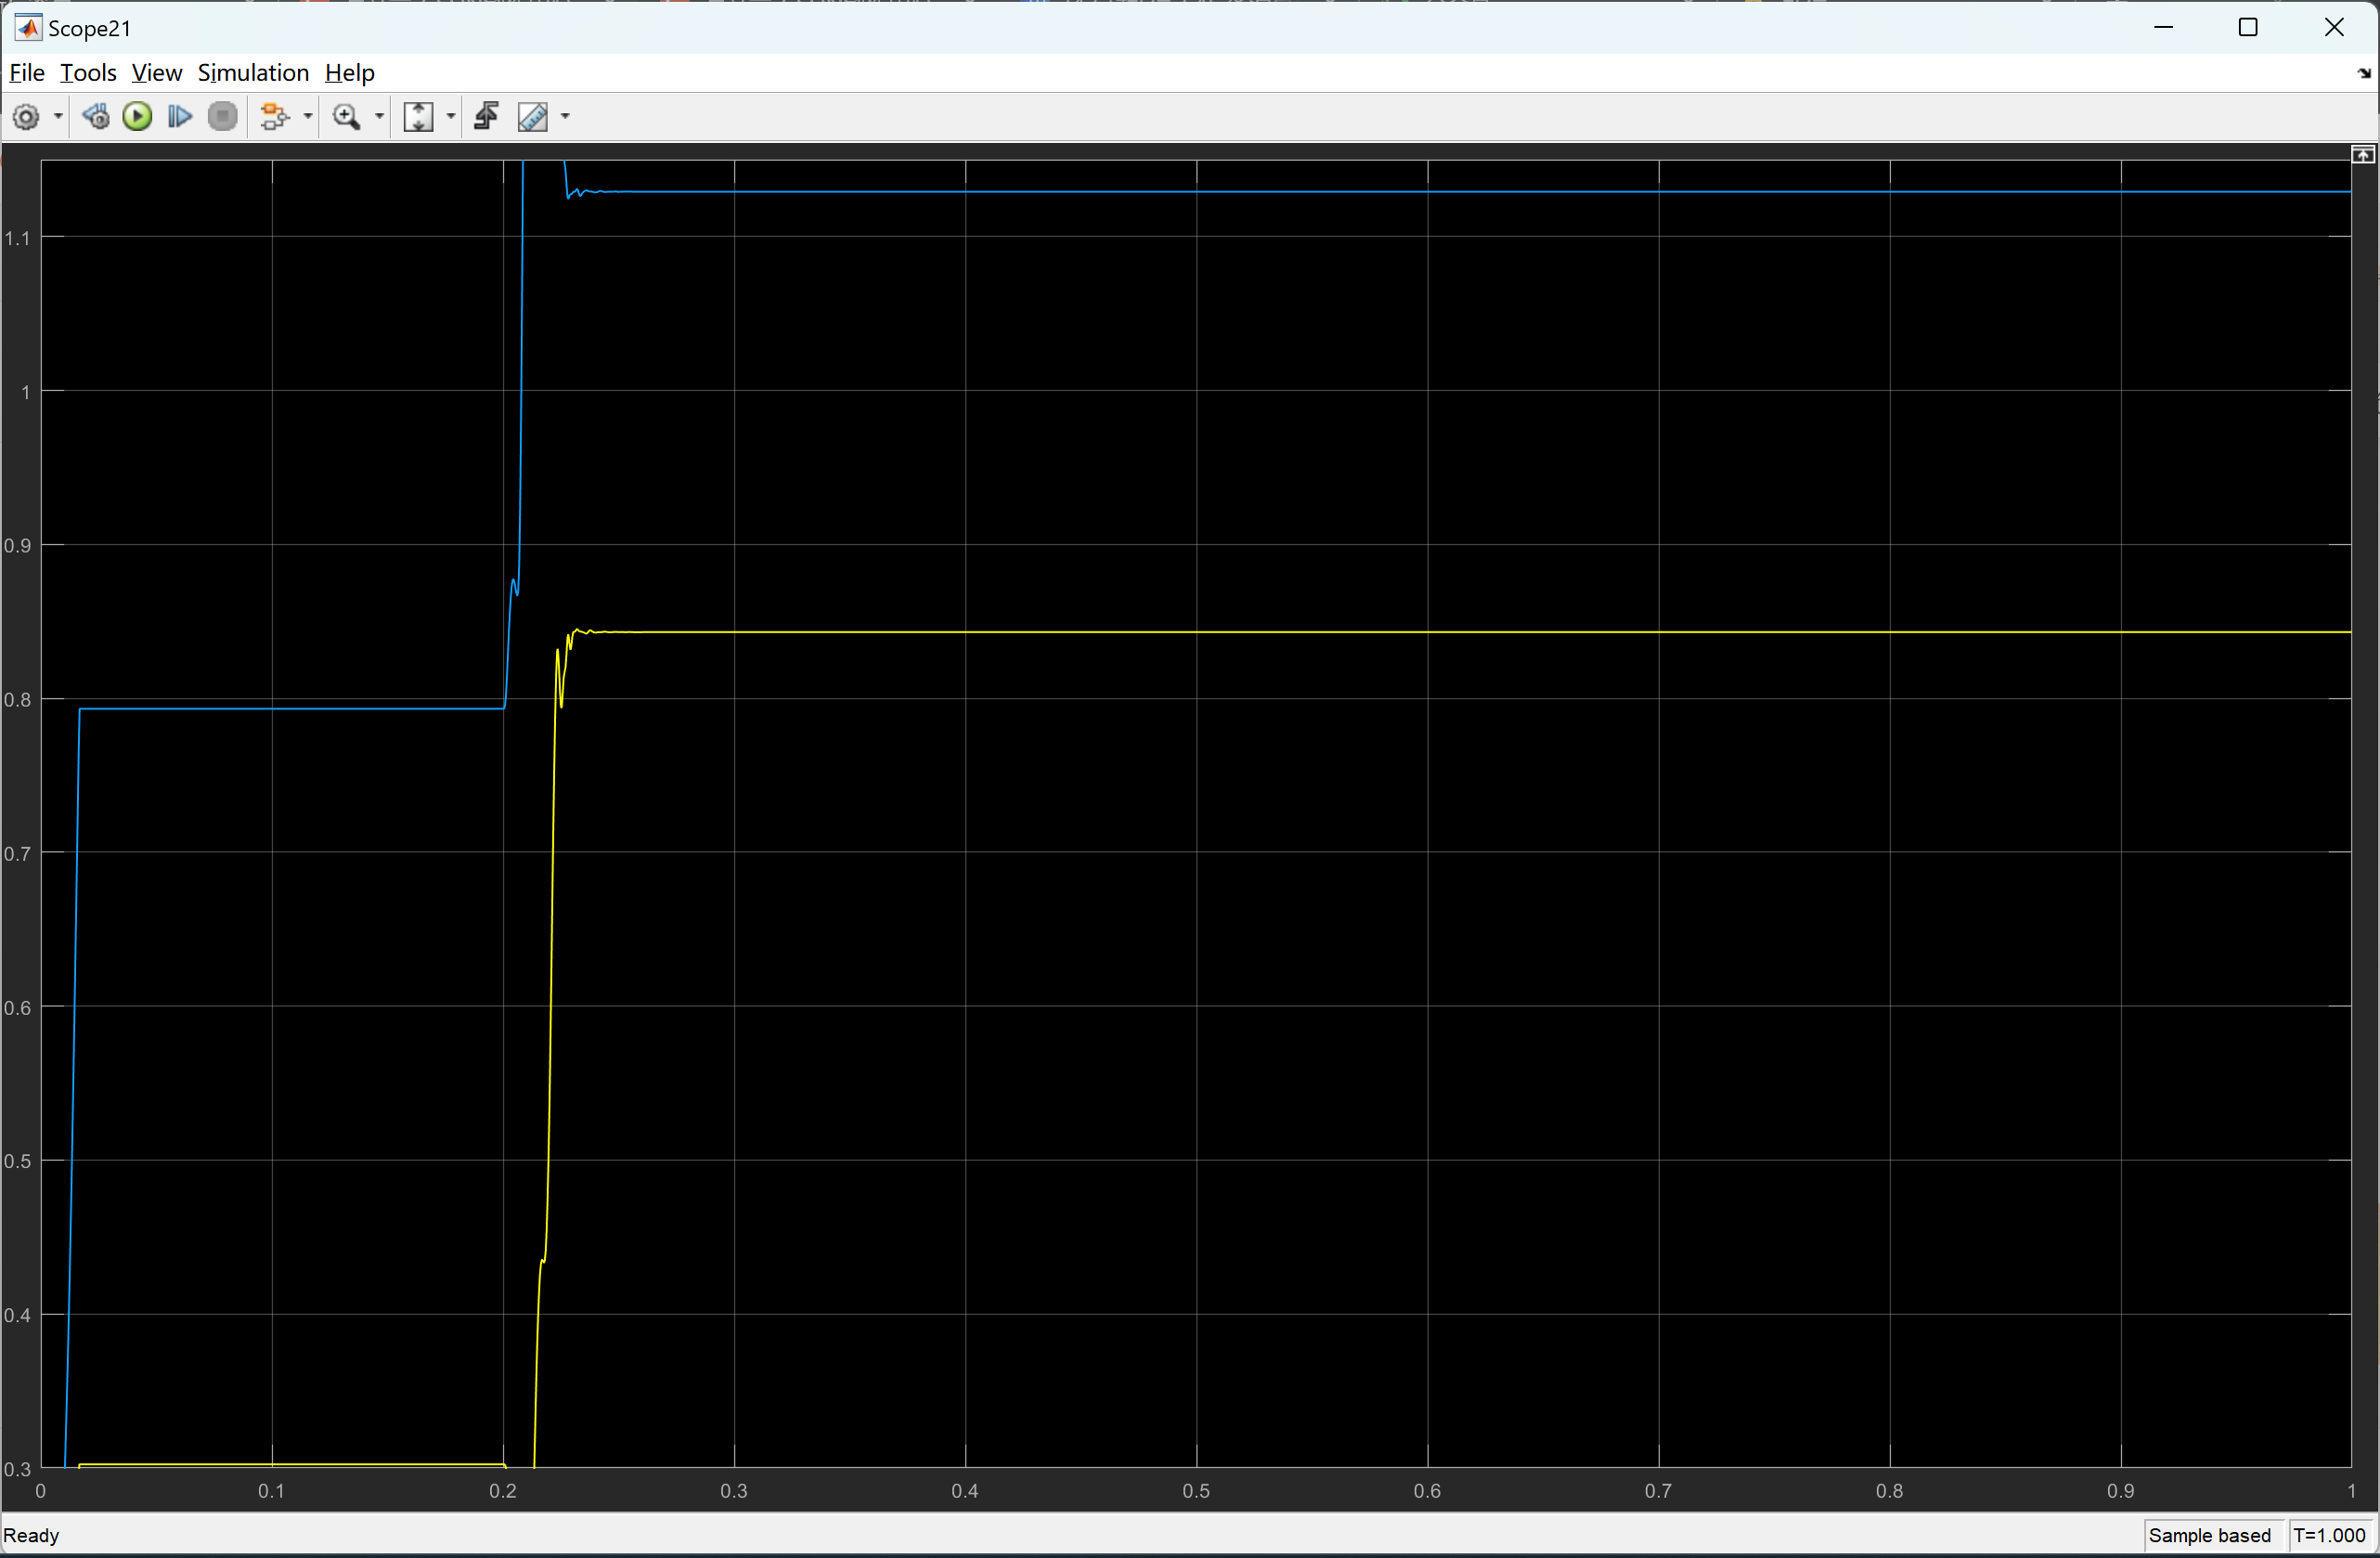Screen dimensions: 2380x1558
Task: Open the Tools menu
Action: click(x=88, y=72)
